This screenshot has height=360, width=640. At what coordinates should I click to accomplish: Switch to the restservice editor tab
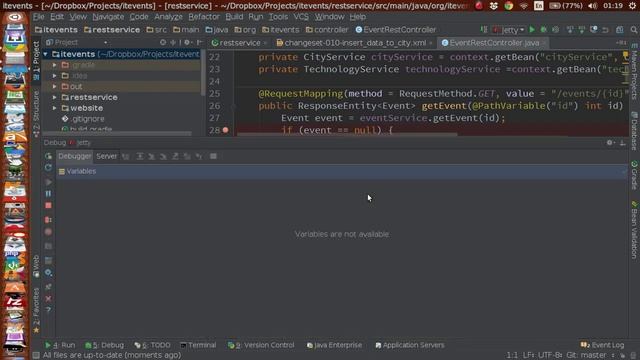point(240,43)
